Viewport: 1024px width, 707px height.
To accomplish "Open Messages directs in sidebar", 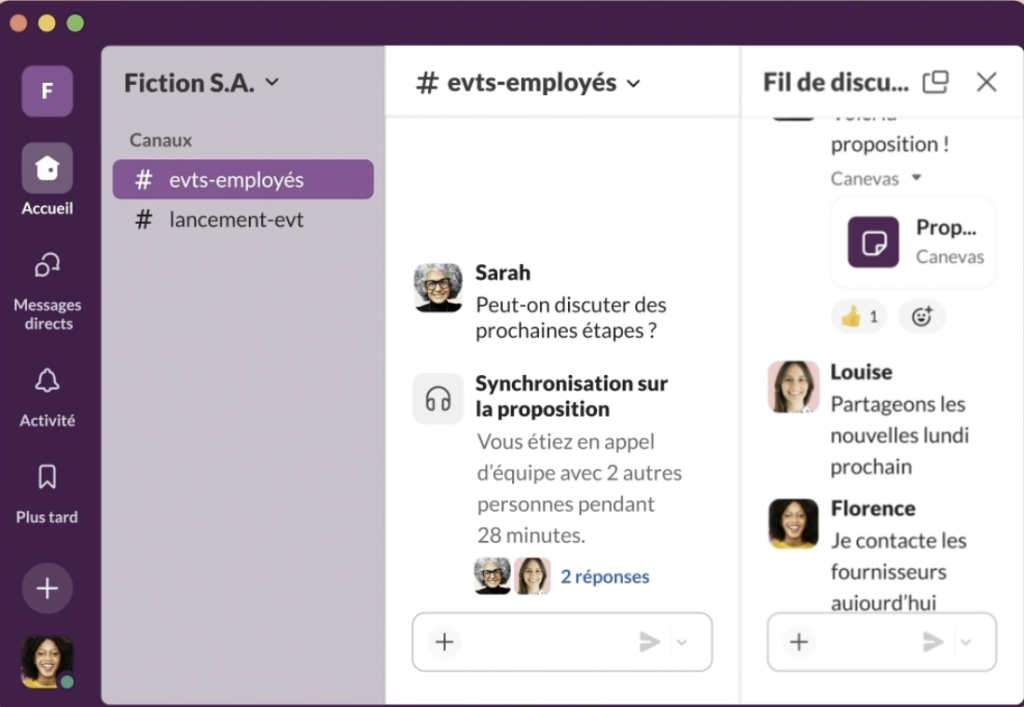I will (x=47, y=265).
